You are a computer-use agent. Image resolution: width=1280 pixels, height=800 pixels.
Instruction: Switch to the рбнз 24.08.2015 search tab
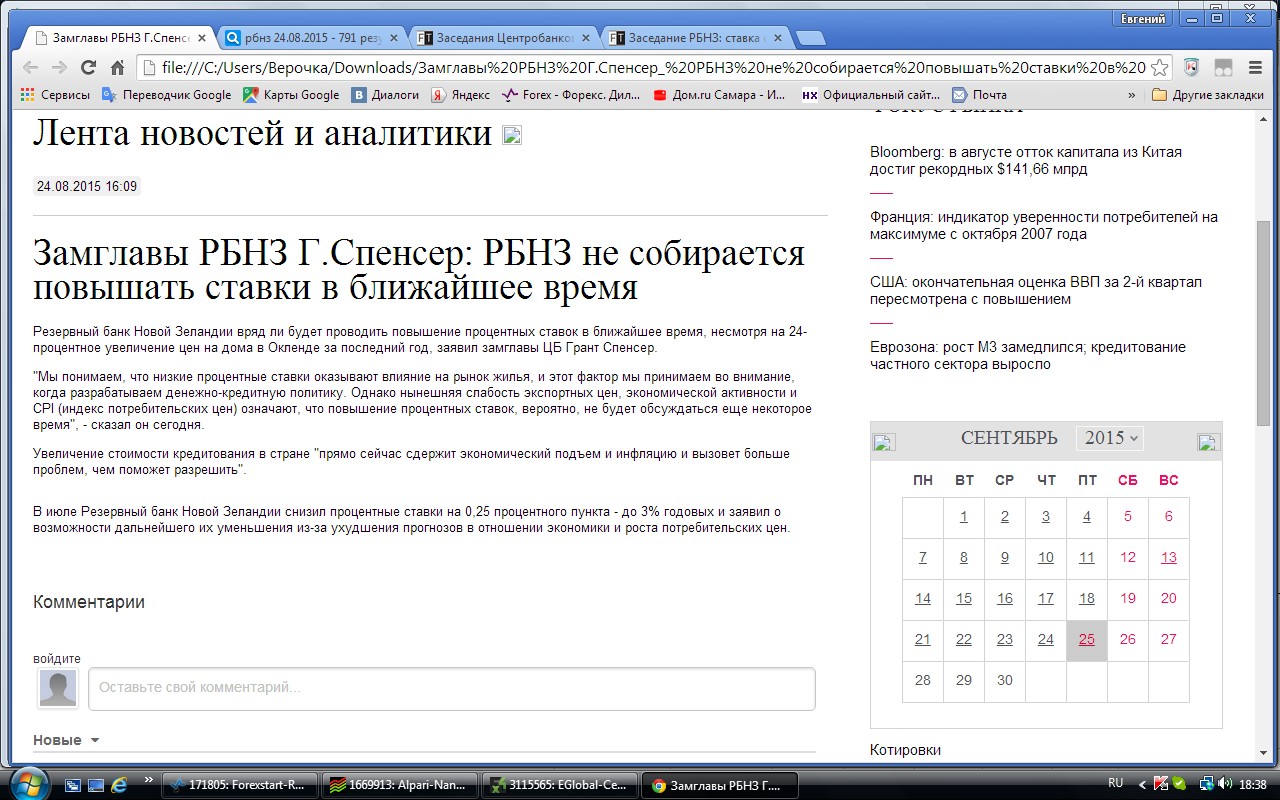(314, 38)
